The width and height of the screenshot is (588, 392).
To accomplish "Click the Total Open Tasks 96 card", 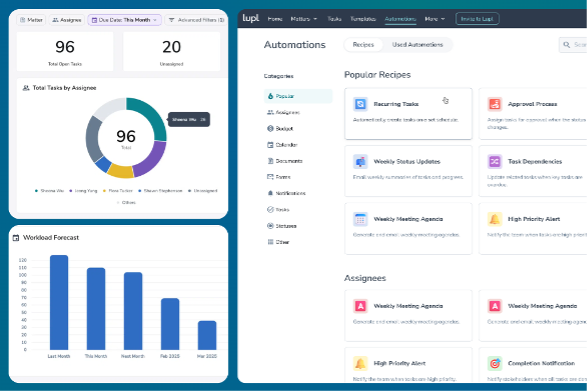I will point(65,51).
